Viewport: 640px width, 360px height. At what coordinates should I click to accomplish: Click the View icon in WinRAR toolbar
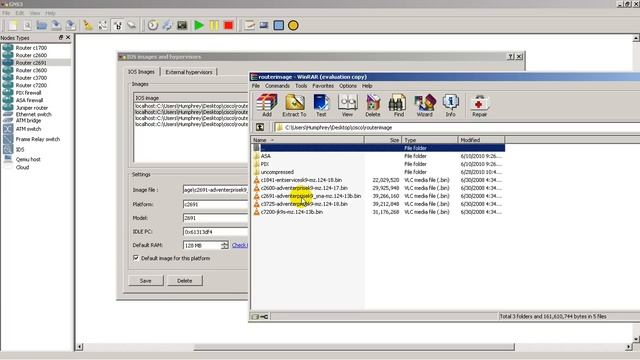pyautogui.click(x=347, y=105)
